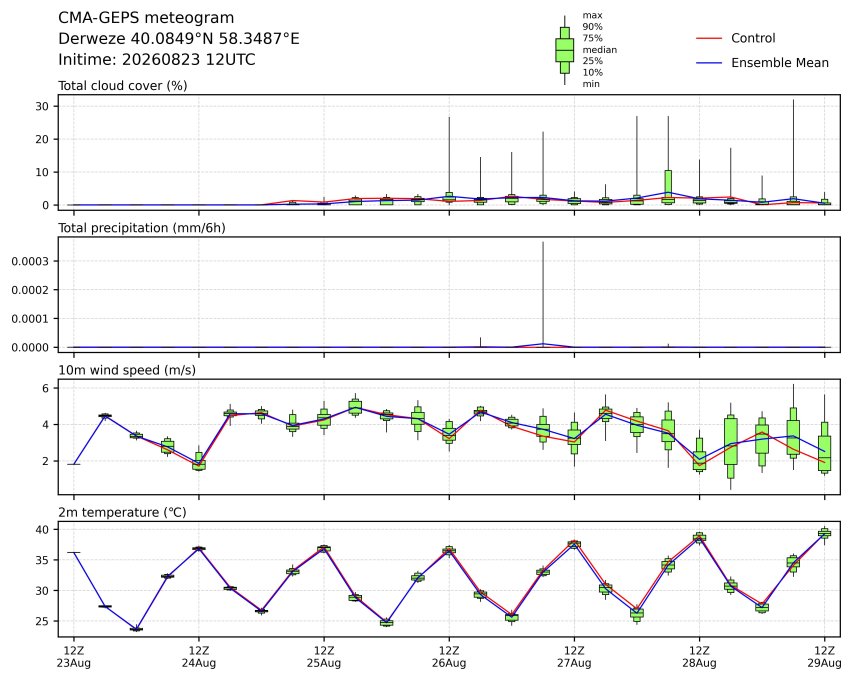Click the red Control legend line
The width and height of the screenshot is (853, 680).
[709, 39]
